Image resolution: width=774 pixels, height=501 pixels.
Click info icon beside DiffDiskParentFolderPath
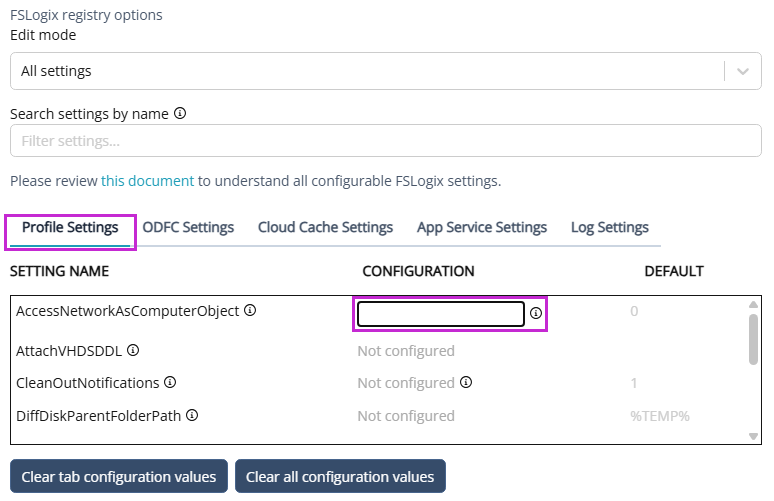192,414
